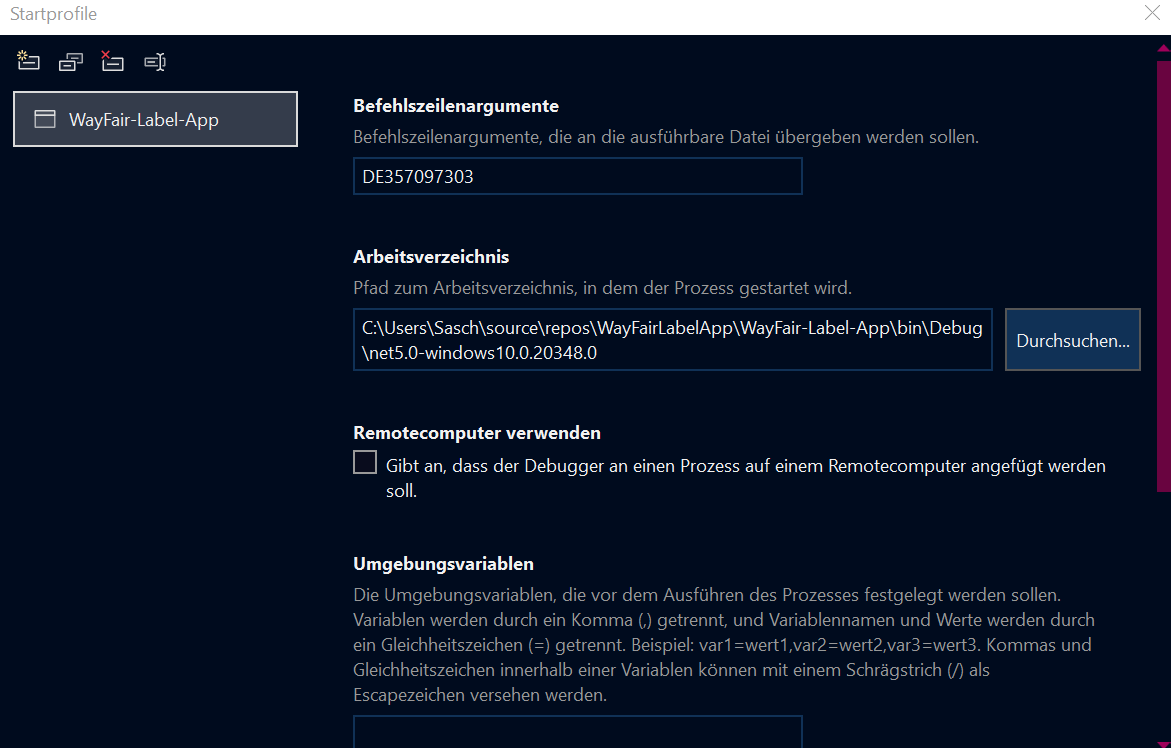Delete the selected launch profile
The height and width of the screenshot is (748, 1171).
point(112,61)
